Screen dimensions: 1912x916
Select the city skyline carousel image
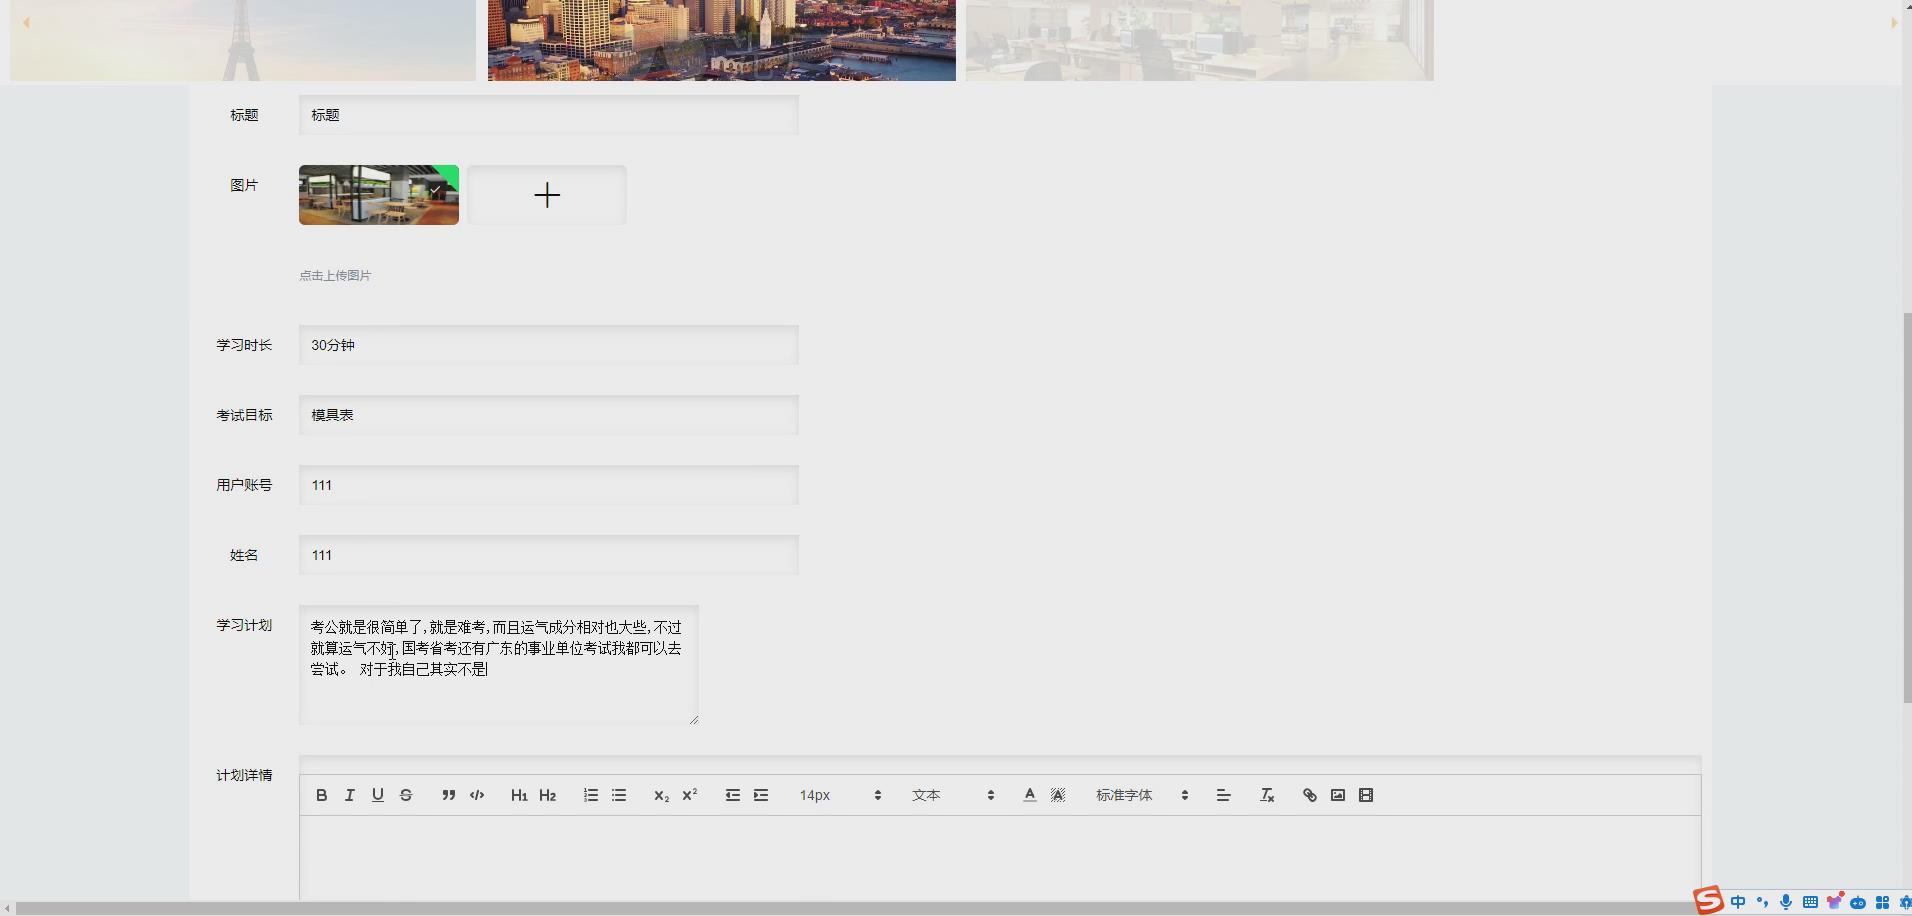pyautogui.click(x=722, y=40)
